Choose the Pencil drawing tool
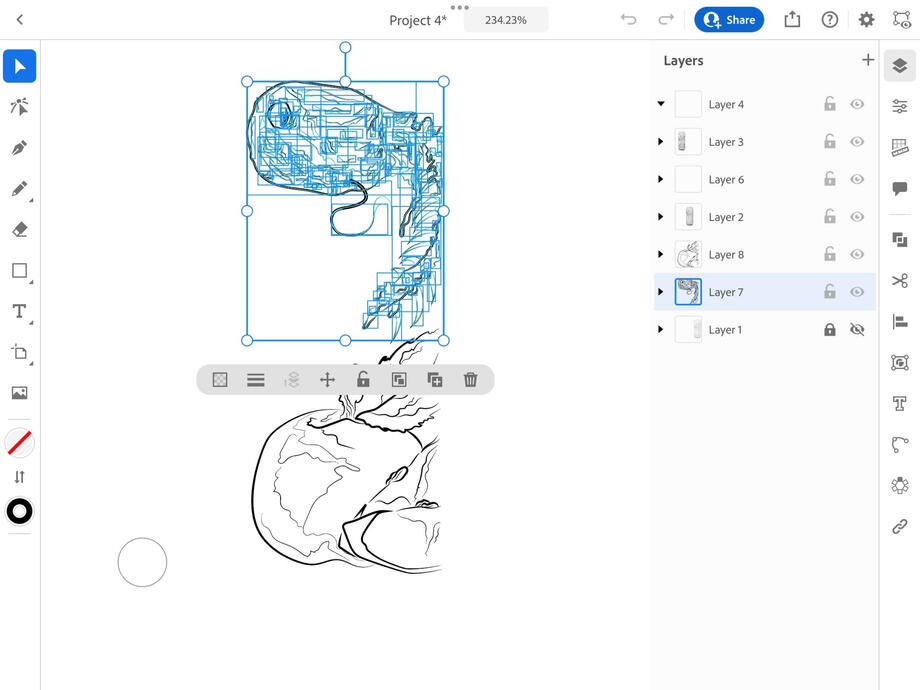This screenshot has height=690, width=920. click(x=19, y=189)
